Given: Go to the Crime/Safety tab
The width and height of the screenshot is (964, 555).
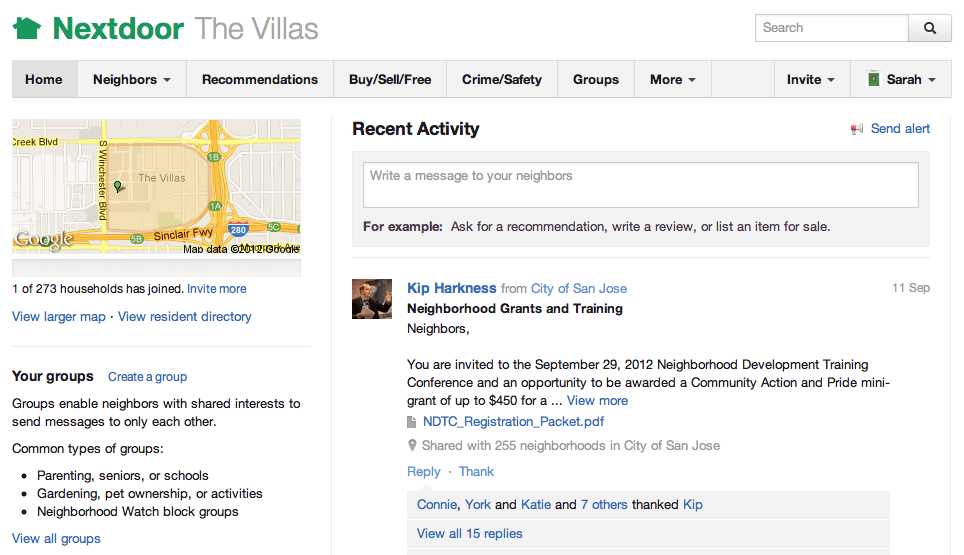Looking at the screenshot, I should pos(502,79).
